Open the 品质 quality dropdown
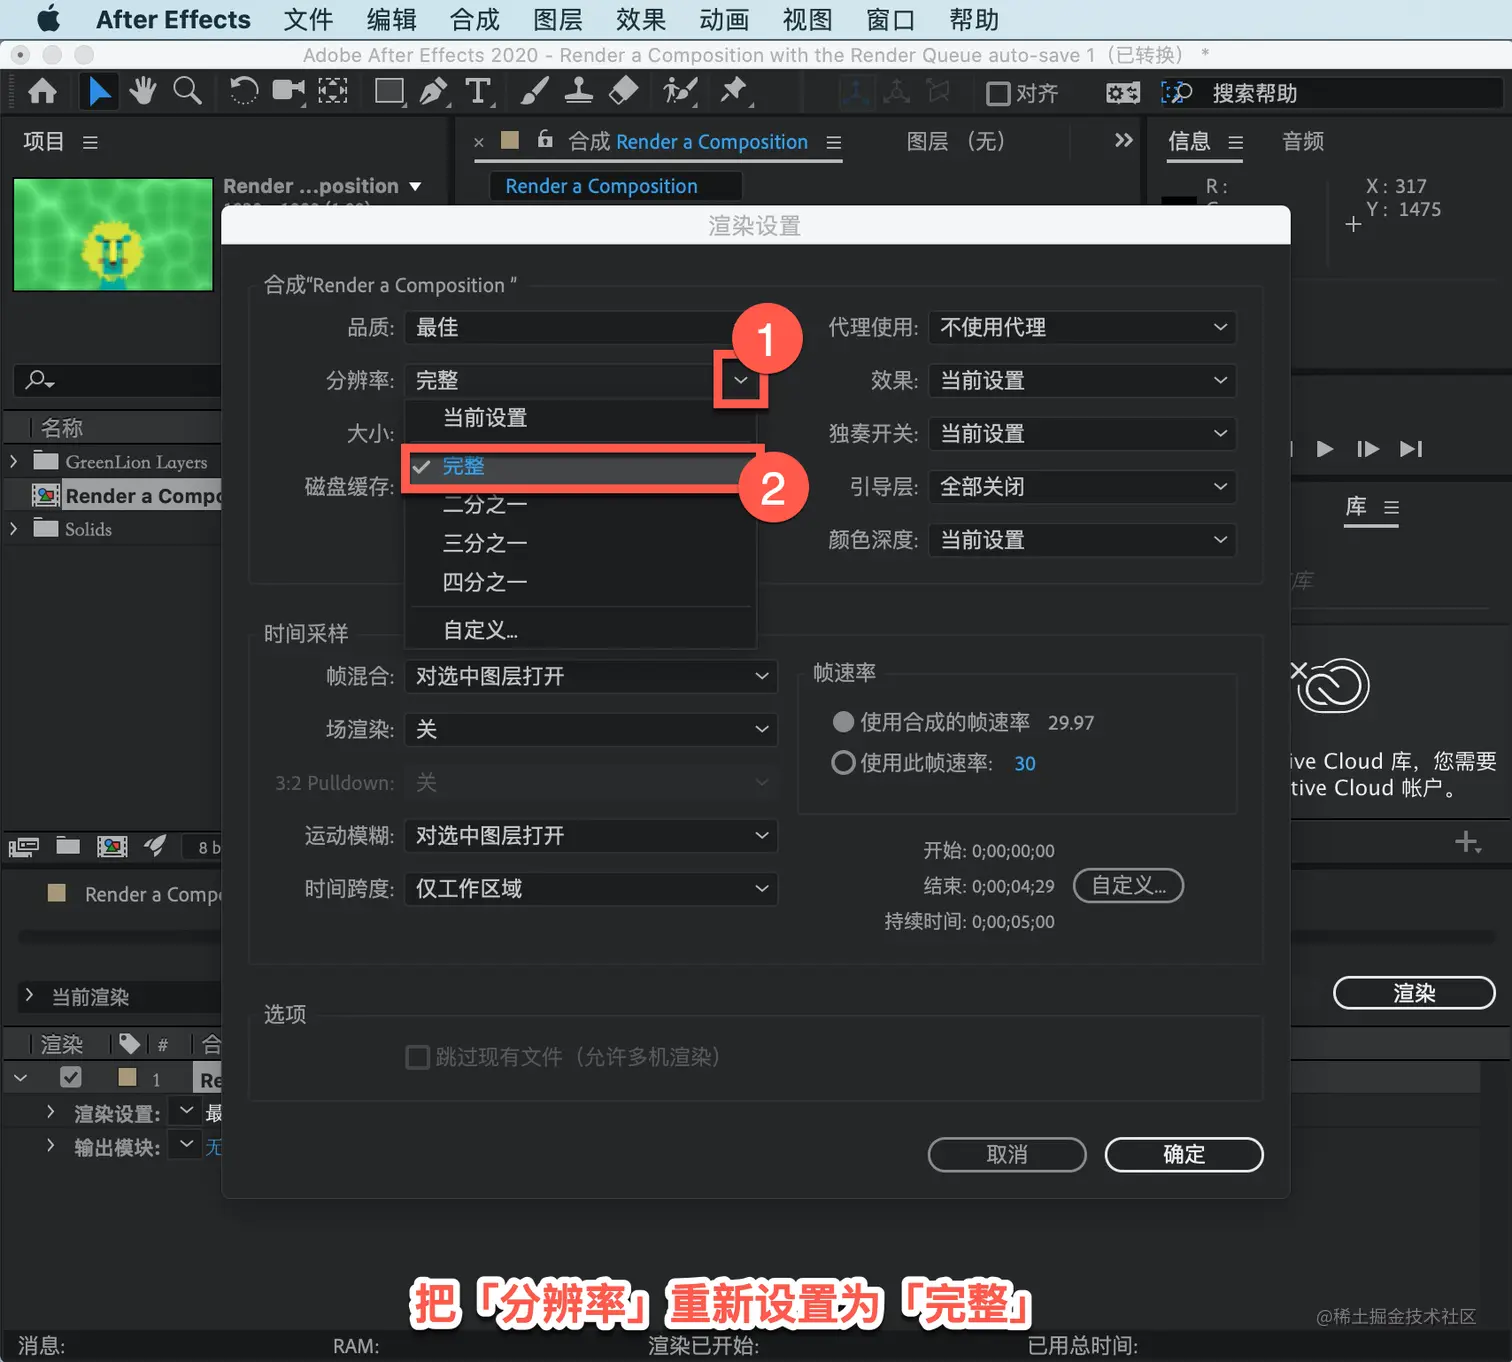Viewport: 1512px width, 1362px height. 579,327
